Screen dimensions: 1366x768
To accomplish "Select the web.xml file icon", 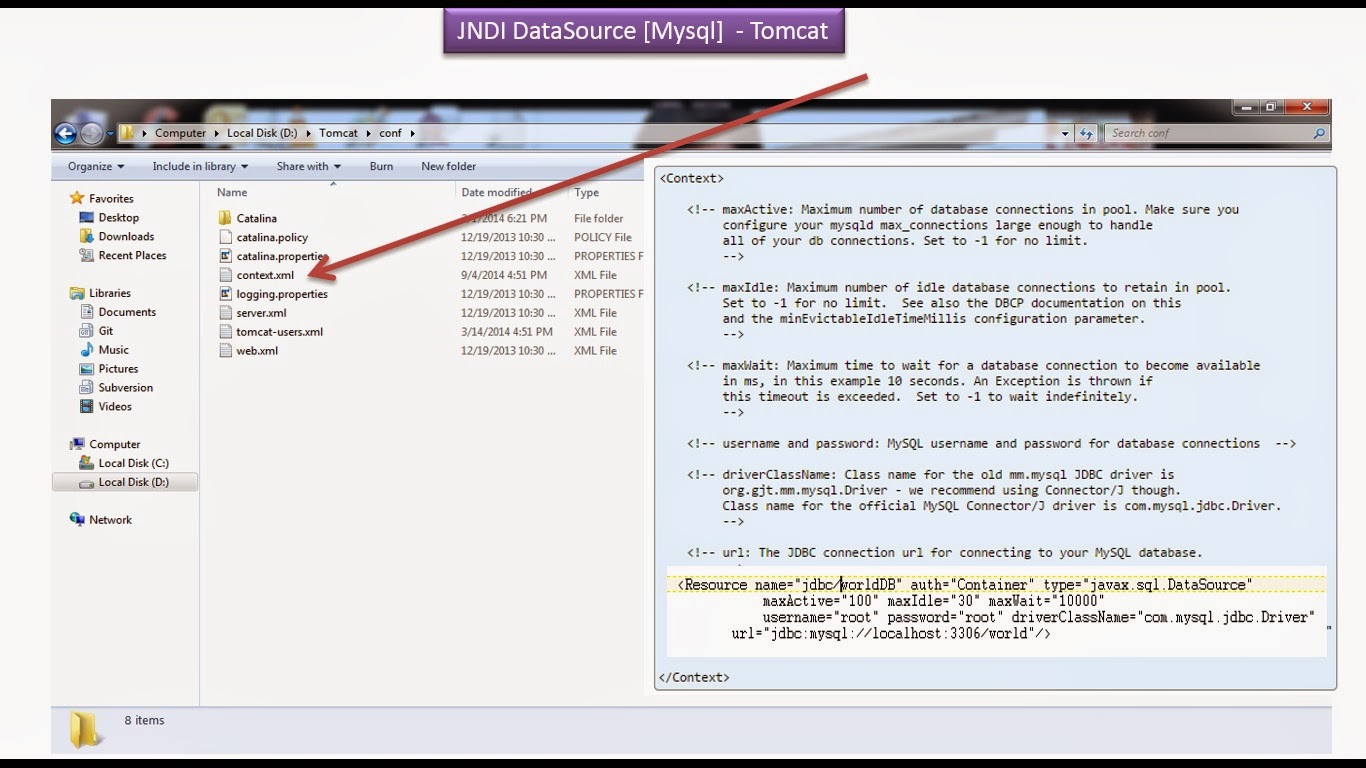I will (225, 351).
